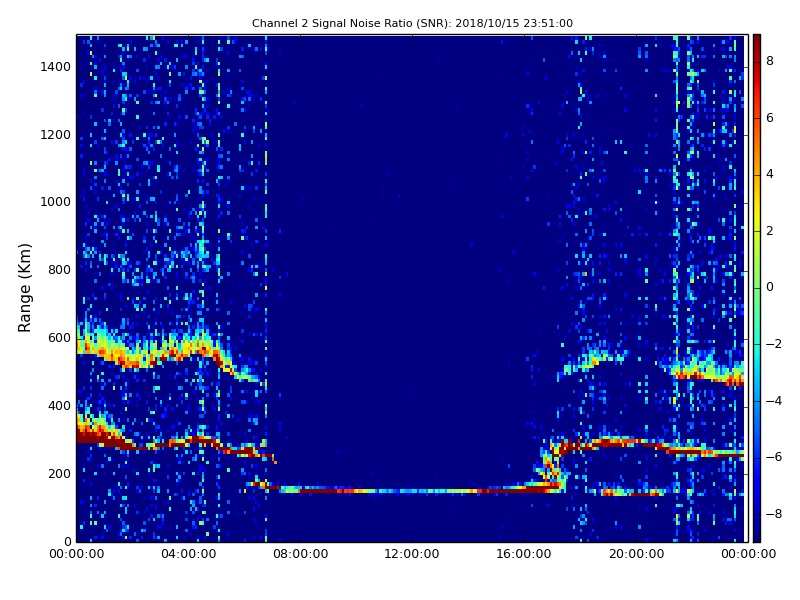The width and height of the screenshot is (800, 600).
Task: Click the colorbar label −6
Action: (774, 457)
